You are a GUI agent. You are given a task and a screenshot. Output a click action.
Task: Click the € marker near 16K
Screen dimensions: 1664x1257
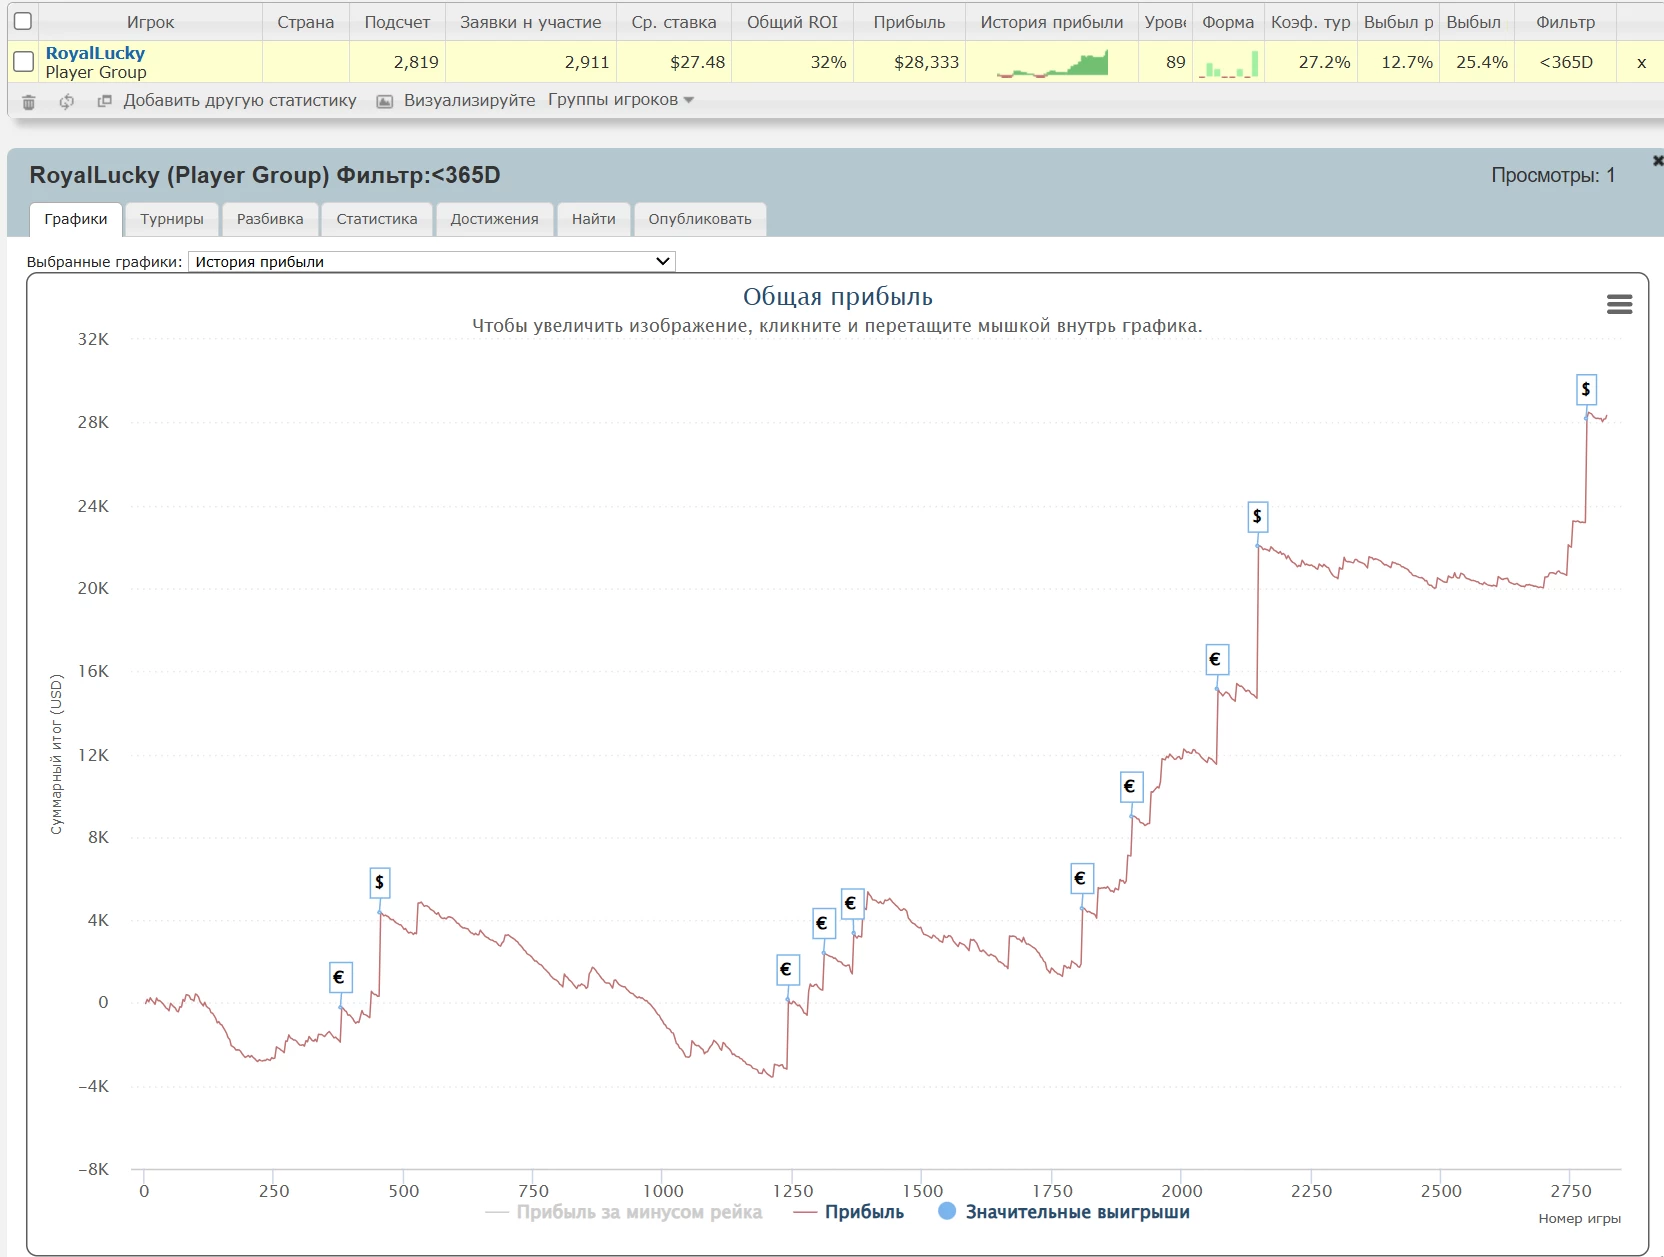tap(1216, 659)
